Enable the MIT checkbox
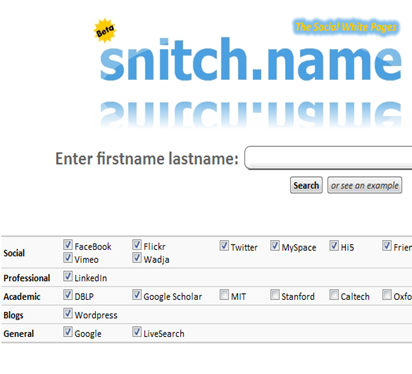Viewport: 412px width, 374px height. (x=224, y=295)
